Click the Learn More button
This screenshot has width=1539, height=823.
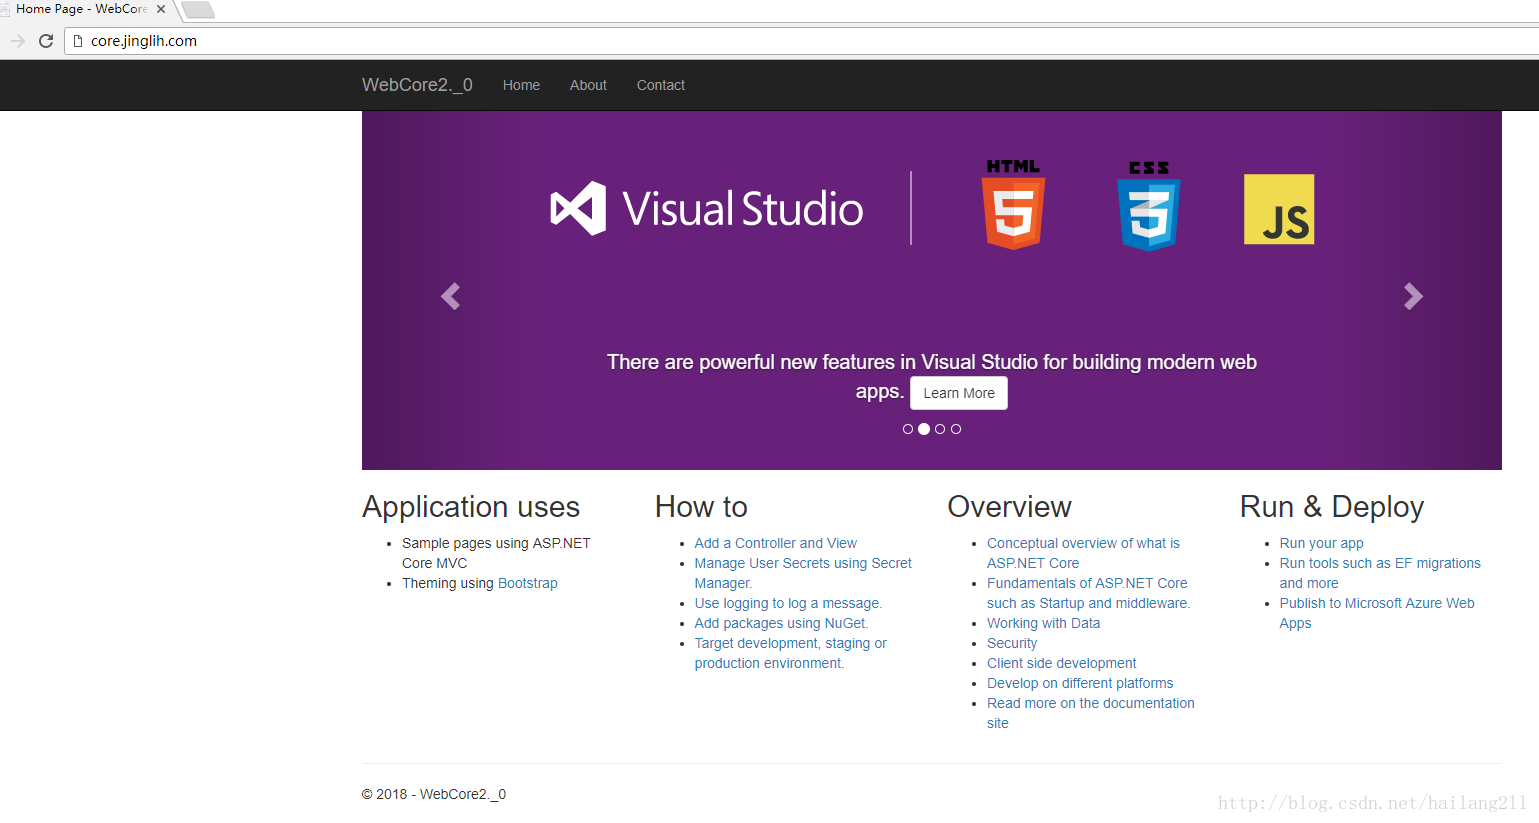[x=959, y=393]
